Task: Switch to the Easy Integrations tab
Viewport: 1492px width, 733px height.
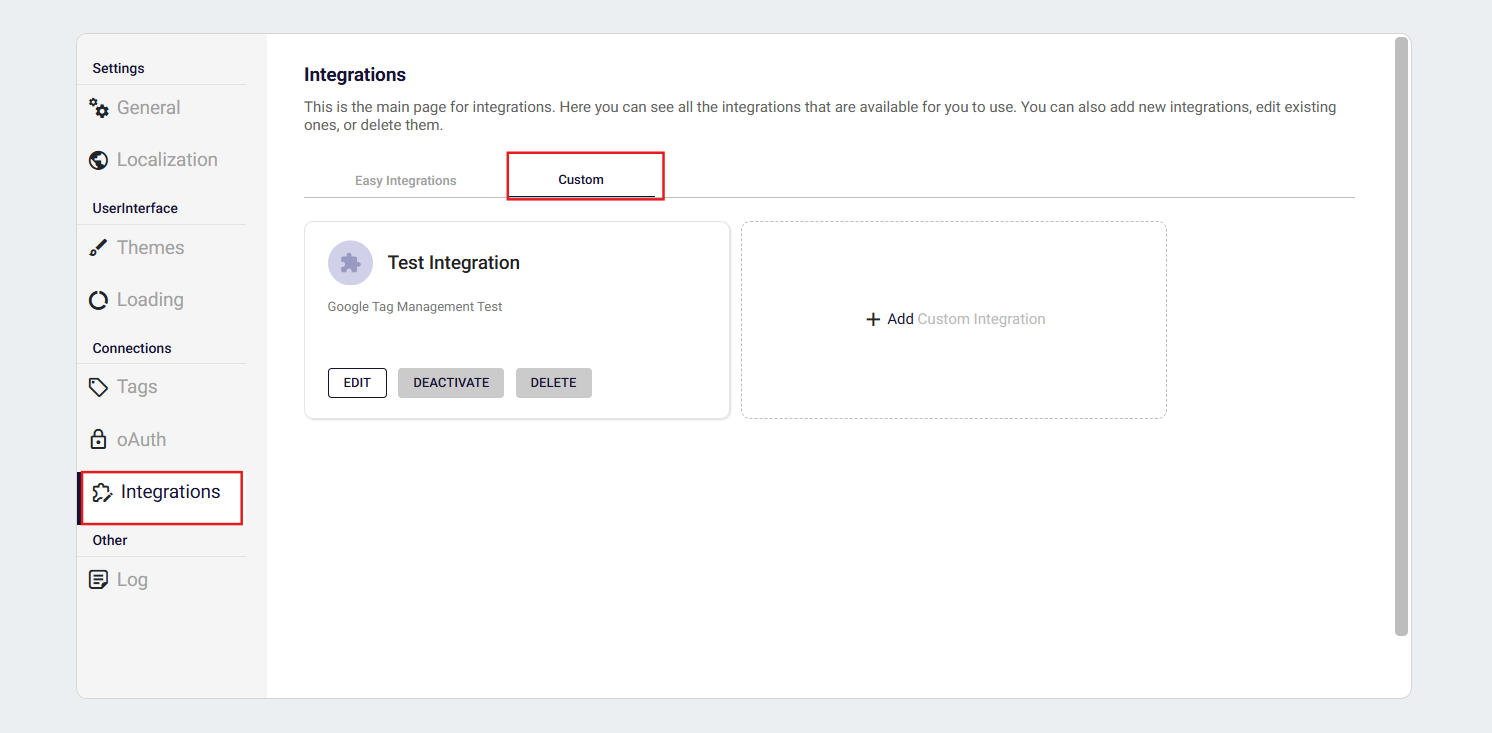Action: coord(405,181)
